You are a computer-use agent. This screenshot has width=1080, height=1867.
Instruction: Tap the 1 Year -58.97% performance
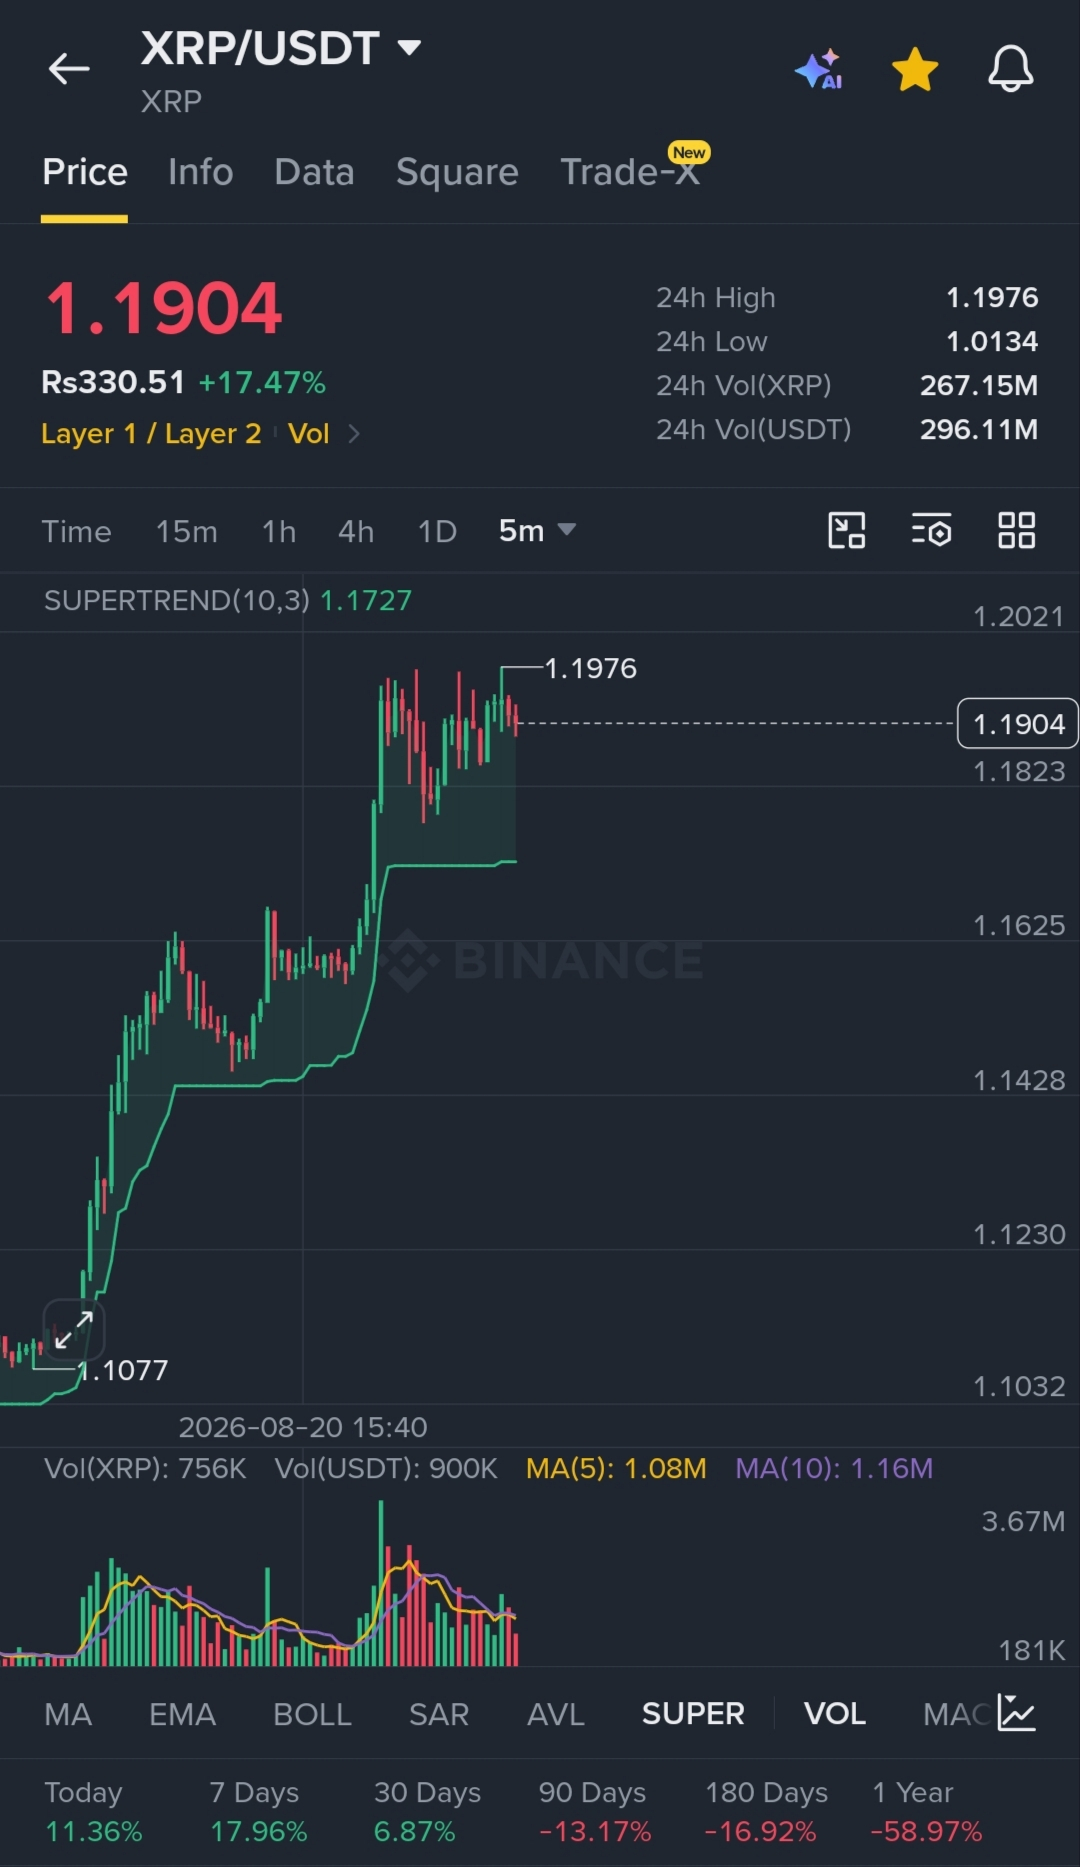pos(927,1811)
